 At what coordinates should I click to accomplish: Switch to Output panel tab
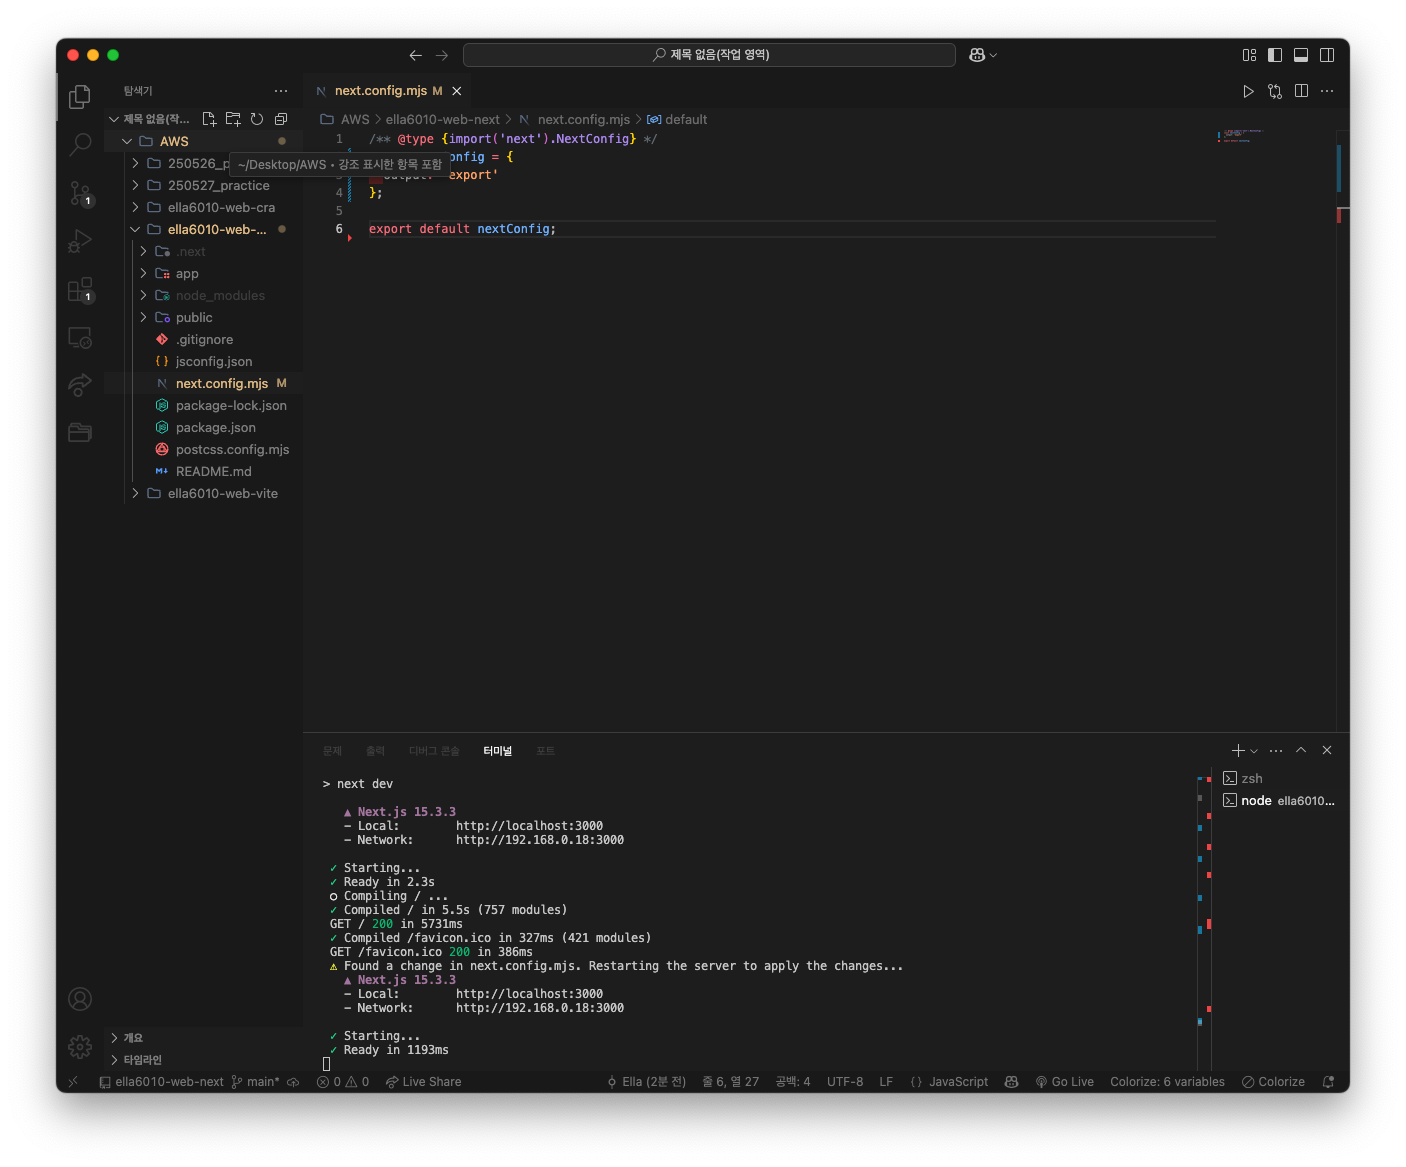pyautogui.click(x=375, y=751)
